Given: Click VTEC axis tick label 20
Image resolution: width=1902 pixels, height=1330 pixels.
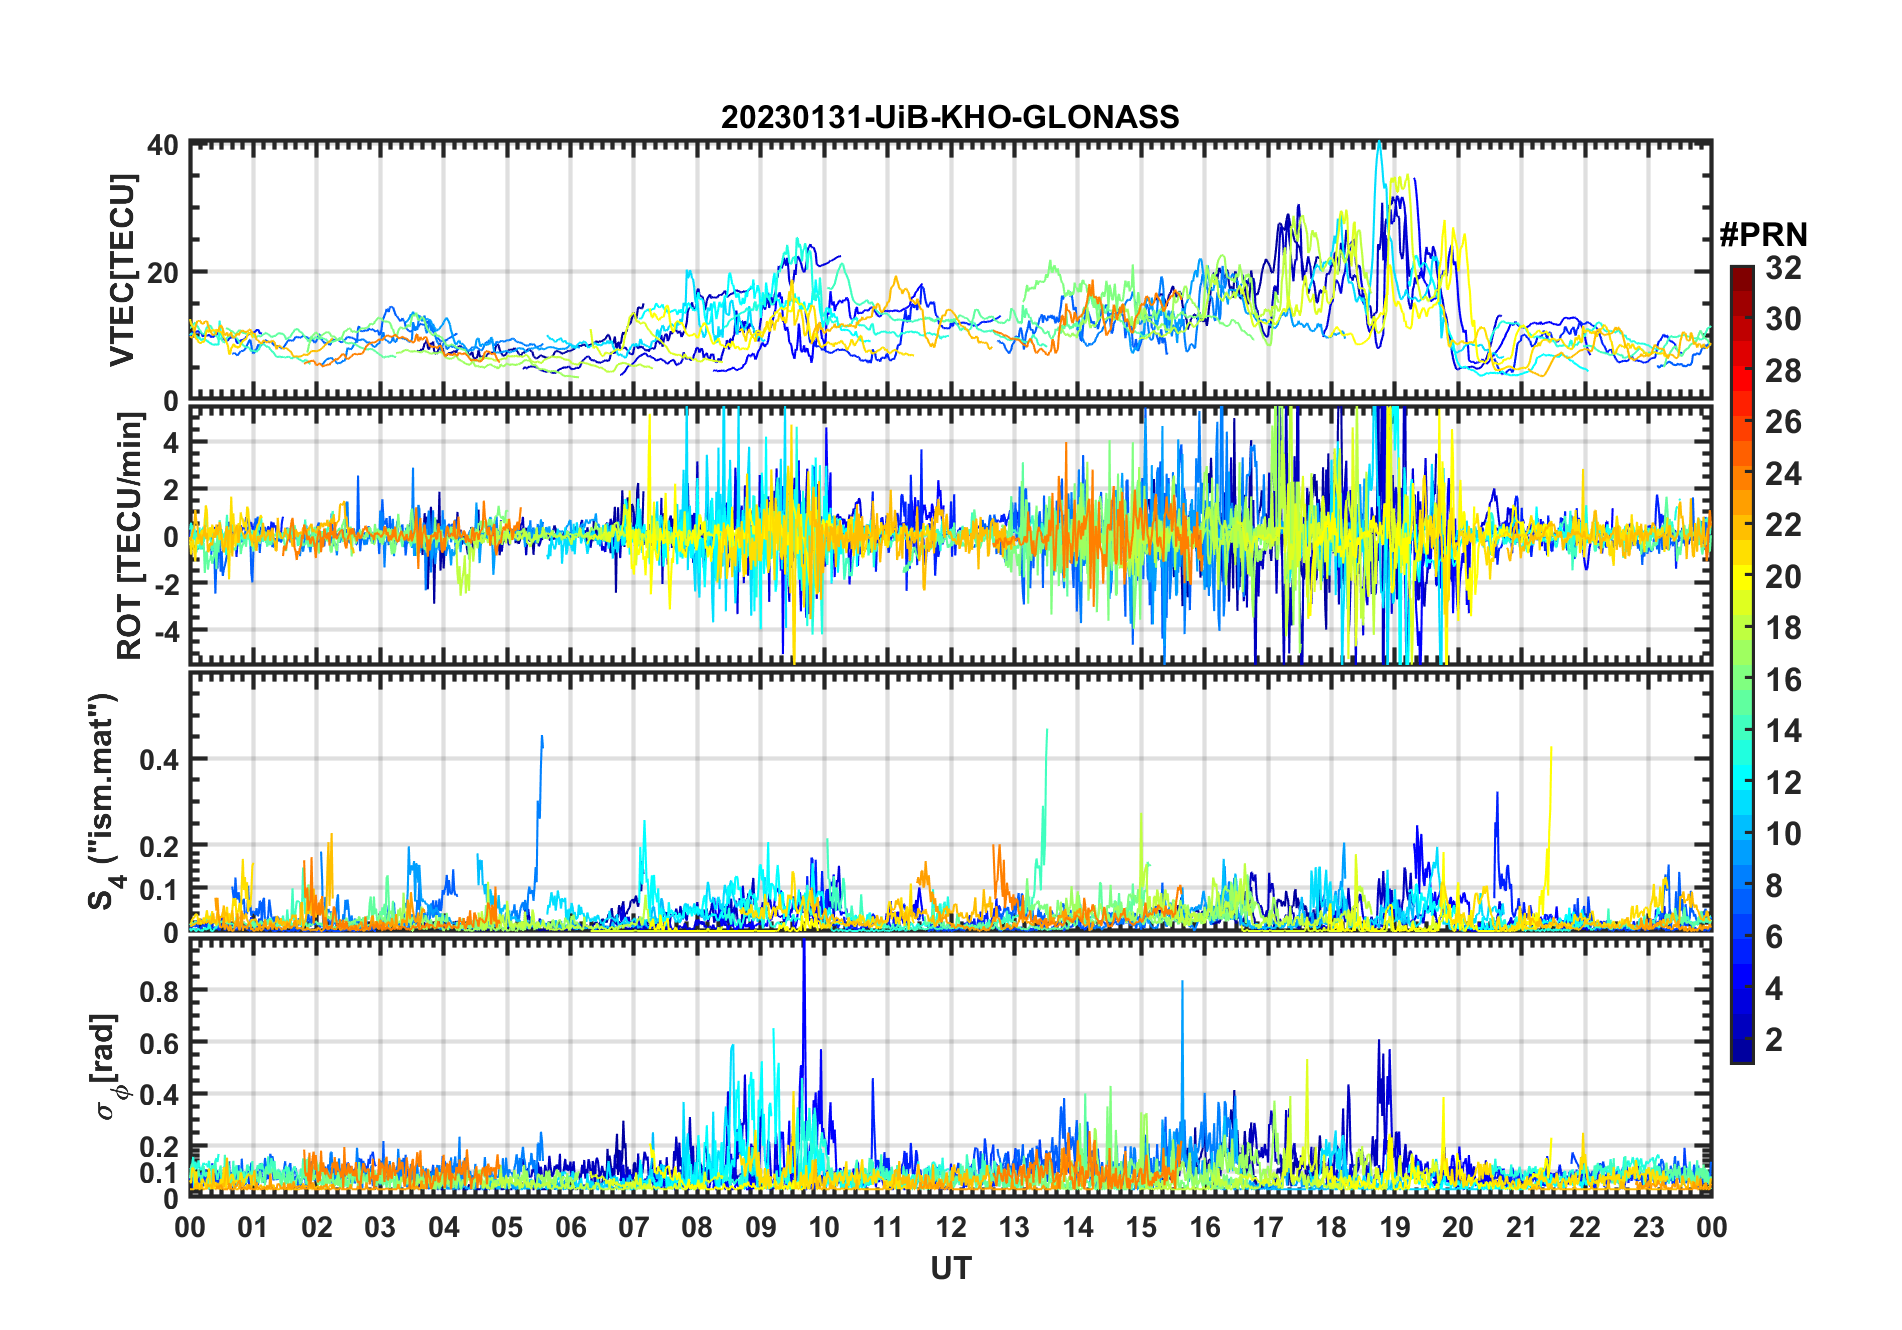Looking at the screenshot, I should (163, 272).
